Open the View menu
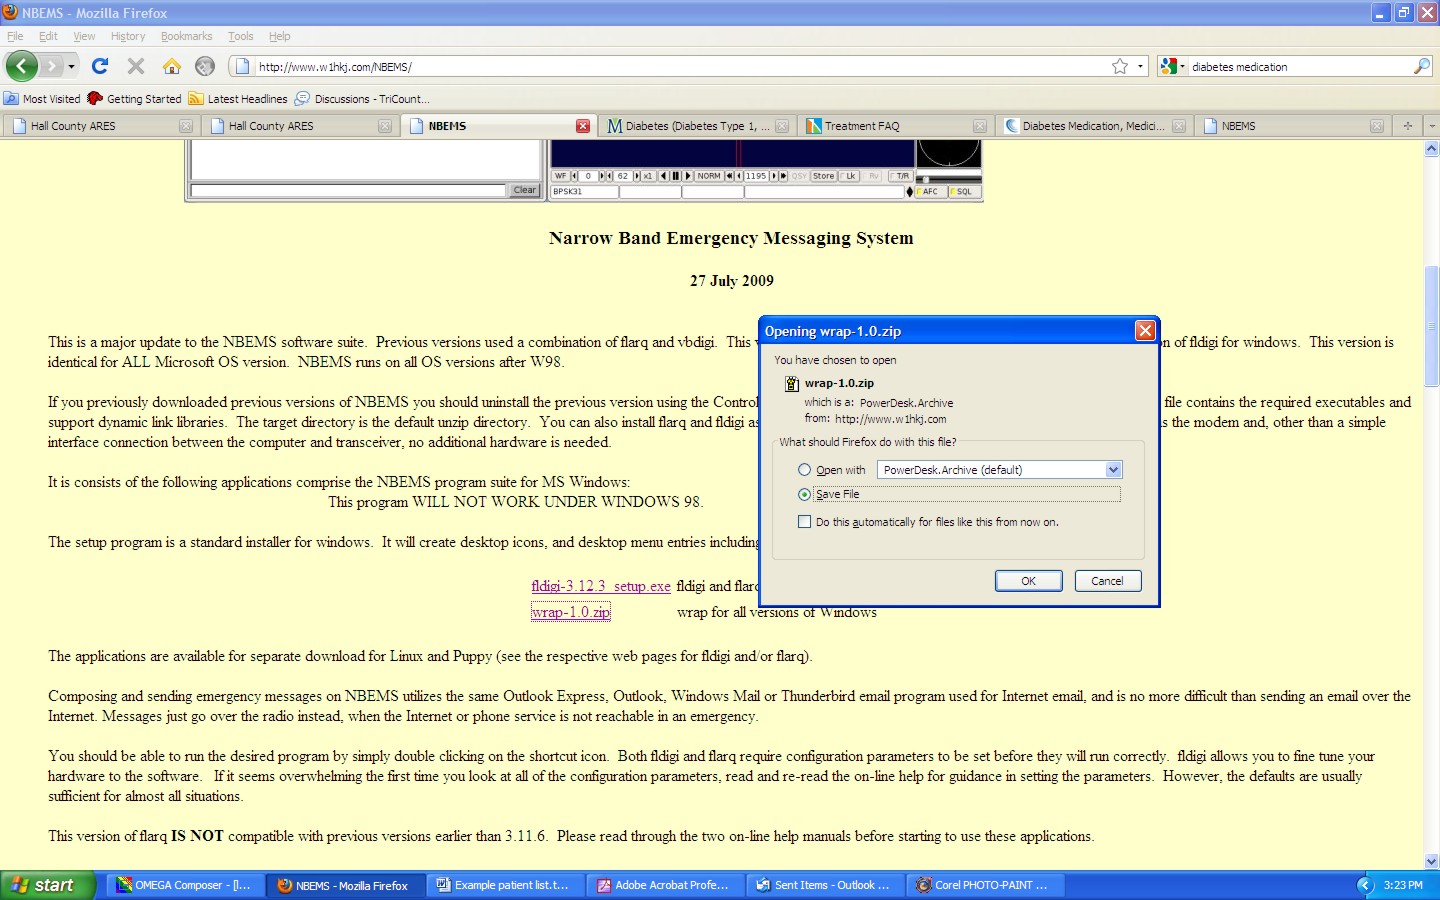1440x900 pixels. tap(84, 36)
